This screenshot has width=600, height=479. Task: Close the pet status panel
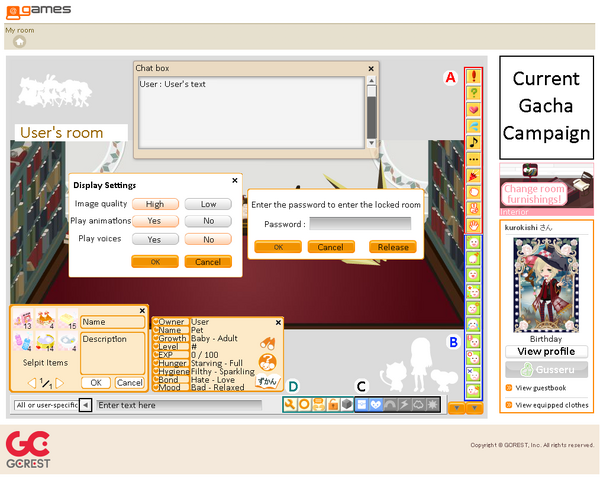coord(278,323)
